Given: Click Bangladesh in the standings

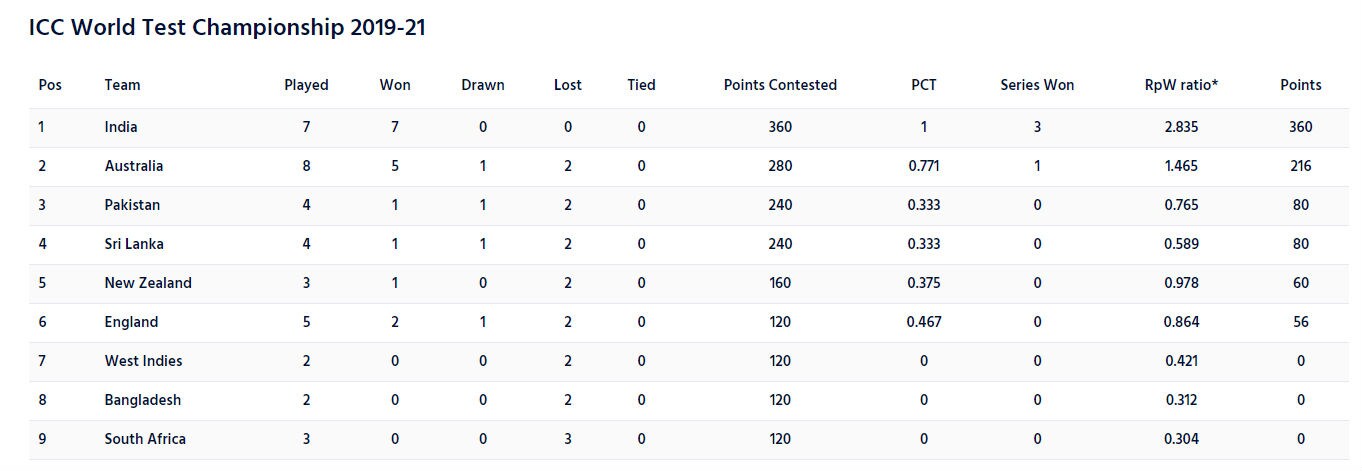Looking at the screenshot, I should tap(143, 400).
